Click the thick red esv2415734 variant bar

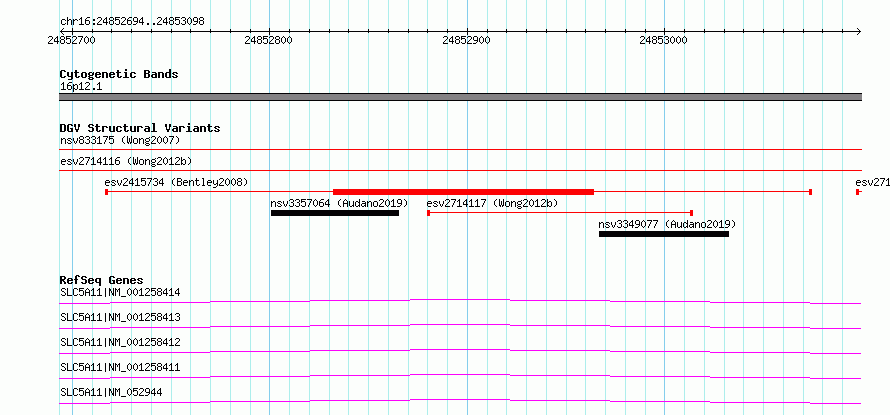coord(463,192)
